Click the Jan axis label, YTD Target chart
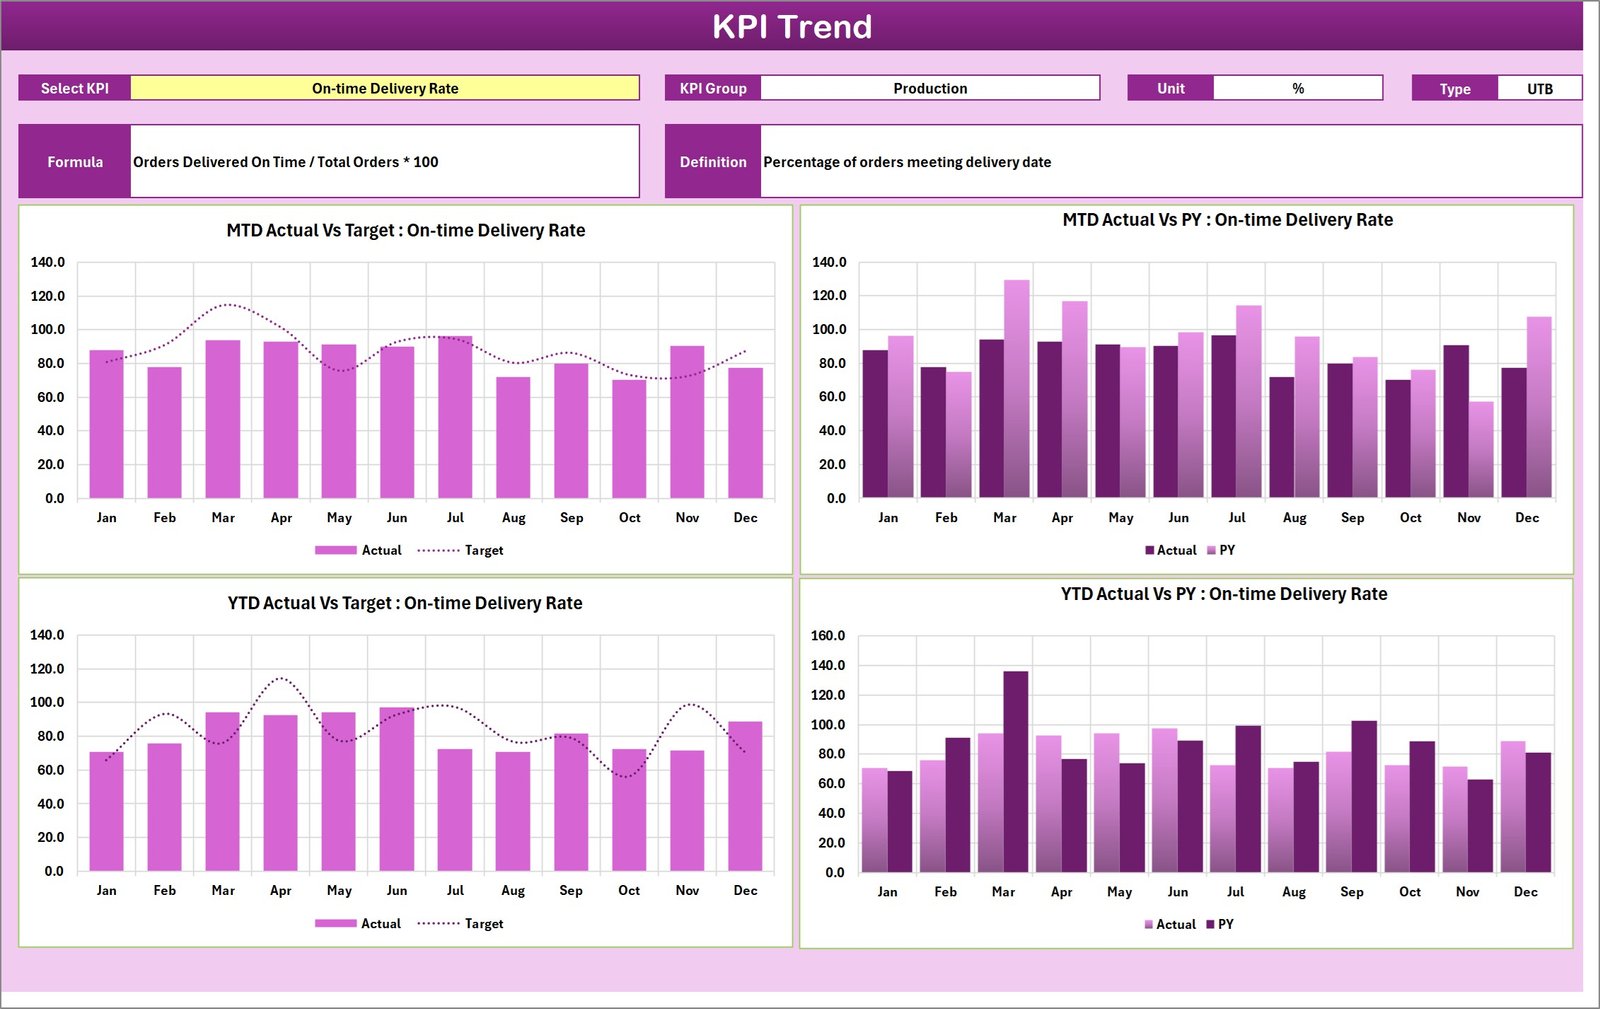Viewport: 1600px width, 1009px height. [106, 889]
